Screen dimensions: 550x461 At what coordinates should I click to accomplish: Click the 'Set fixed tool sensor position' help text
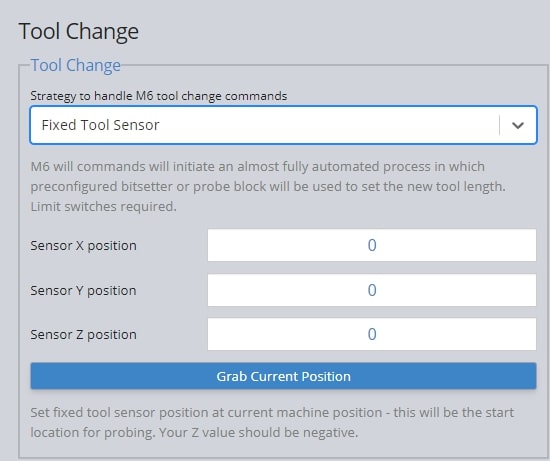(272, 413)
